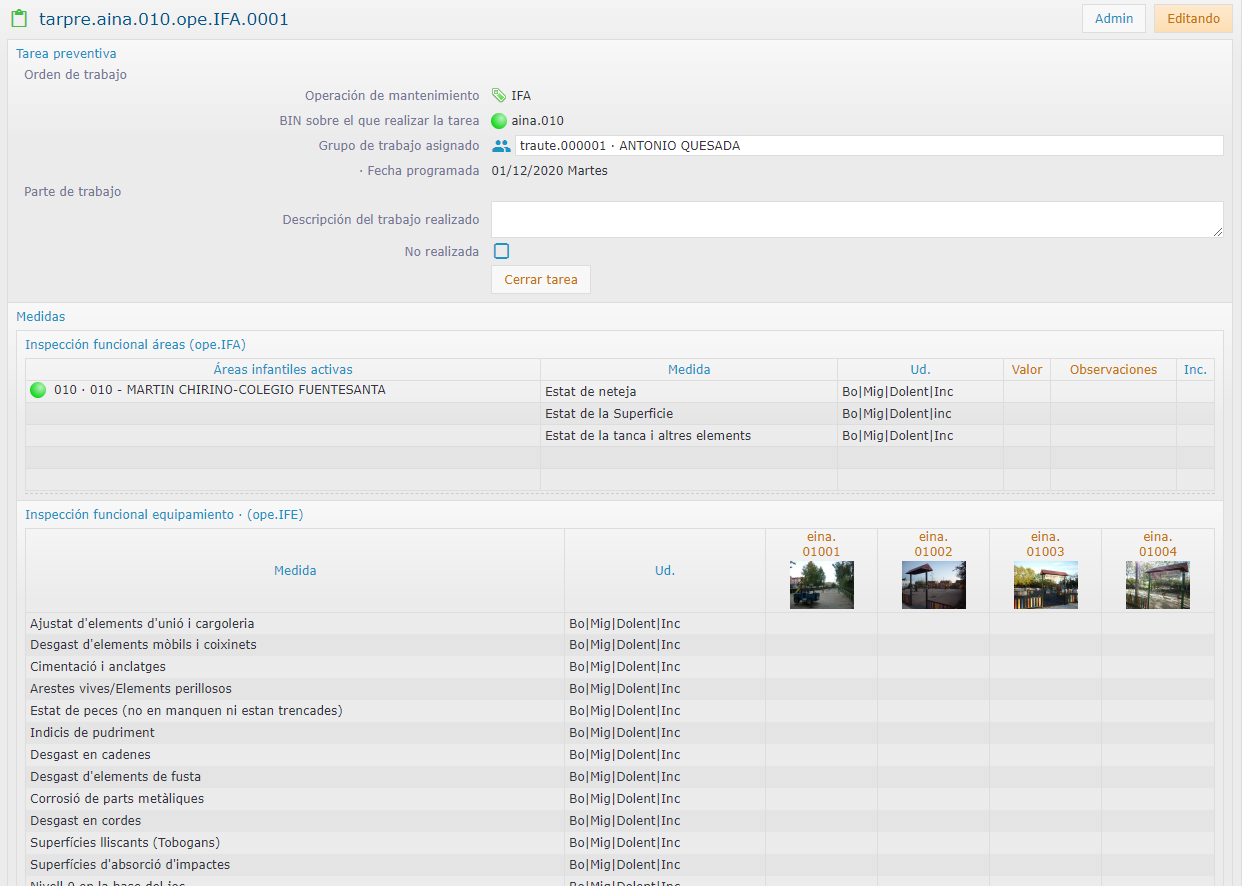Click the green circle beside MARTIN CHIRINO-COLEGIO FUENTESANTA

38,390
